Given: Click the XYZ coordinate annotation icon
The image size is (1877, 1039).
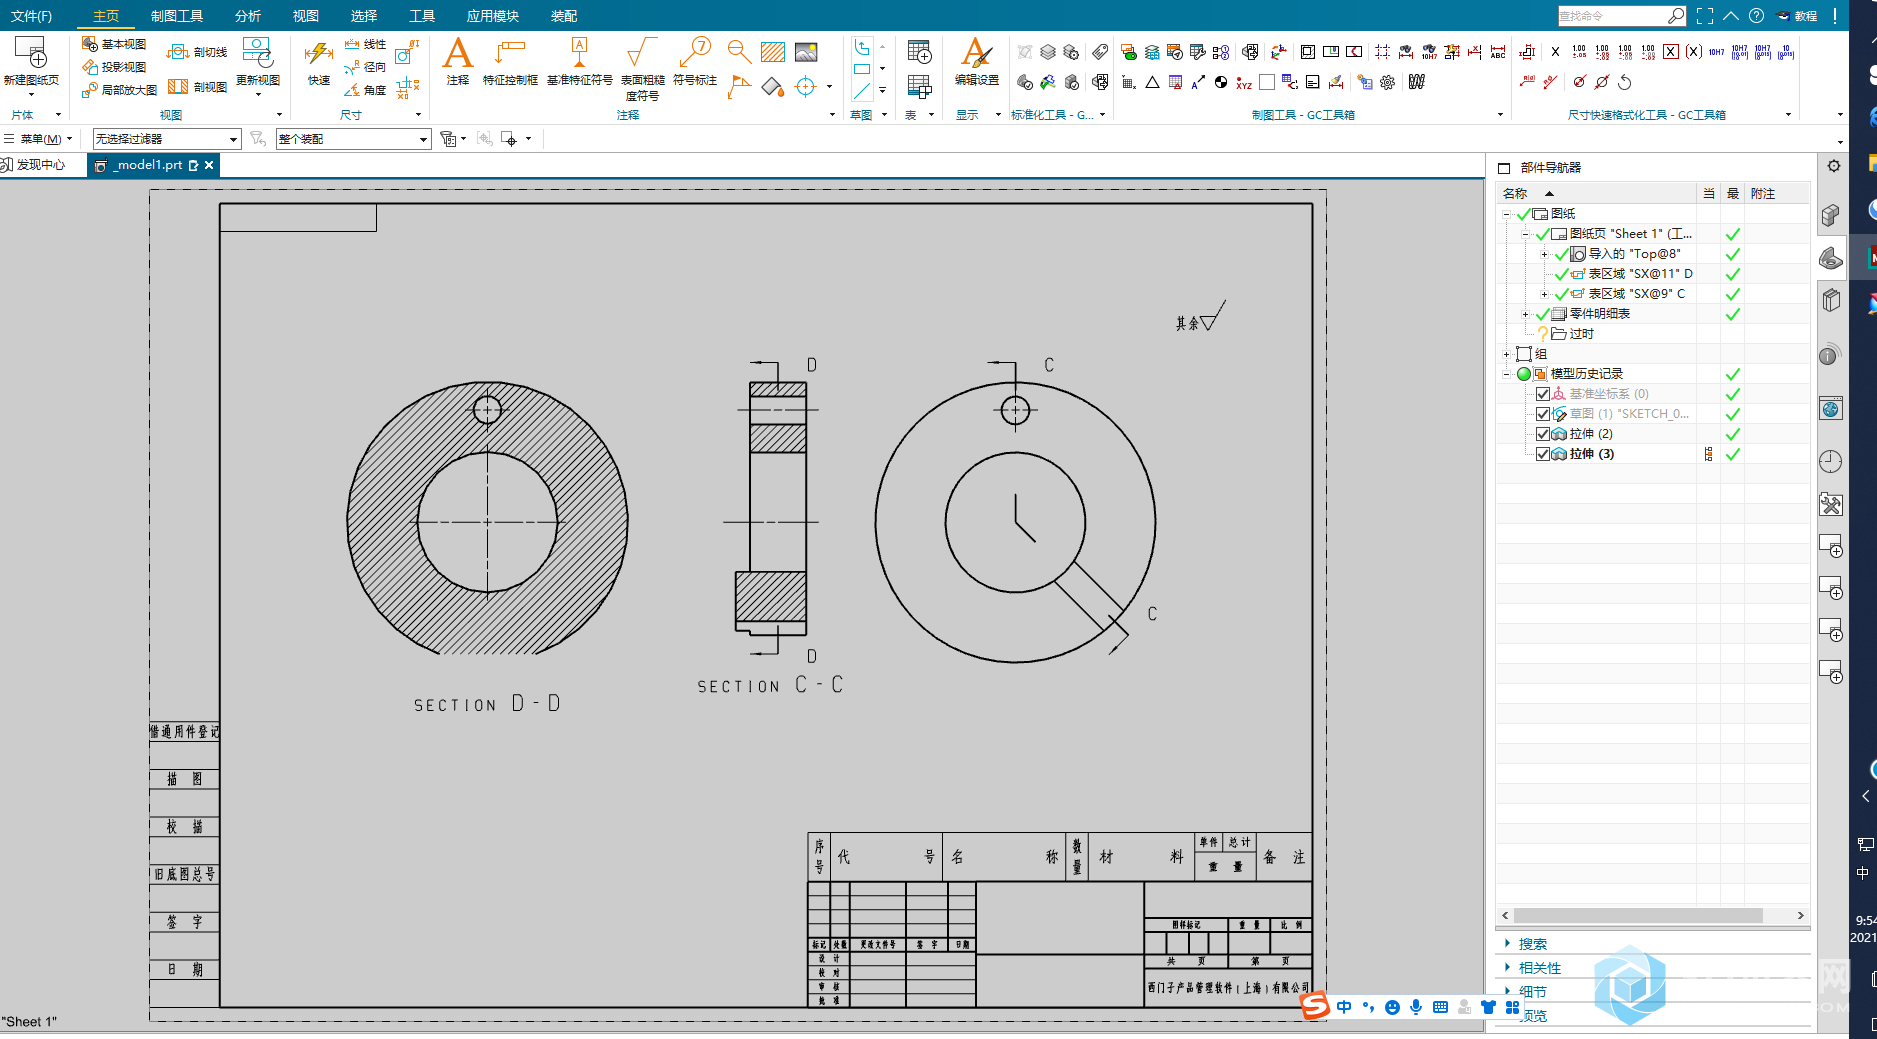Looking at the screenshot, I should pyautogui.click(x=1244, y=83).
